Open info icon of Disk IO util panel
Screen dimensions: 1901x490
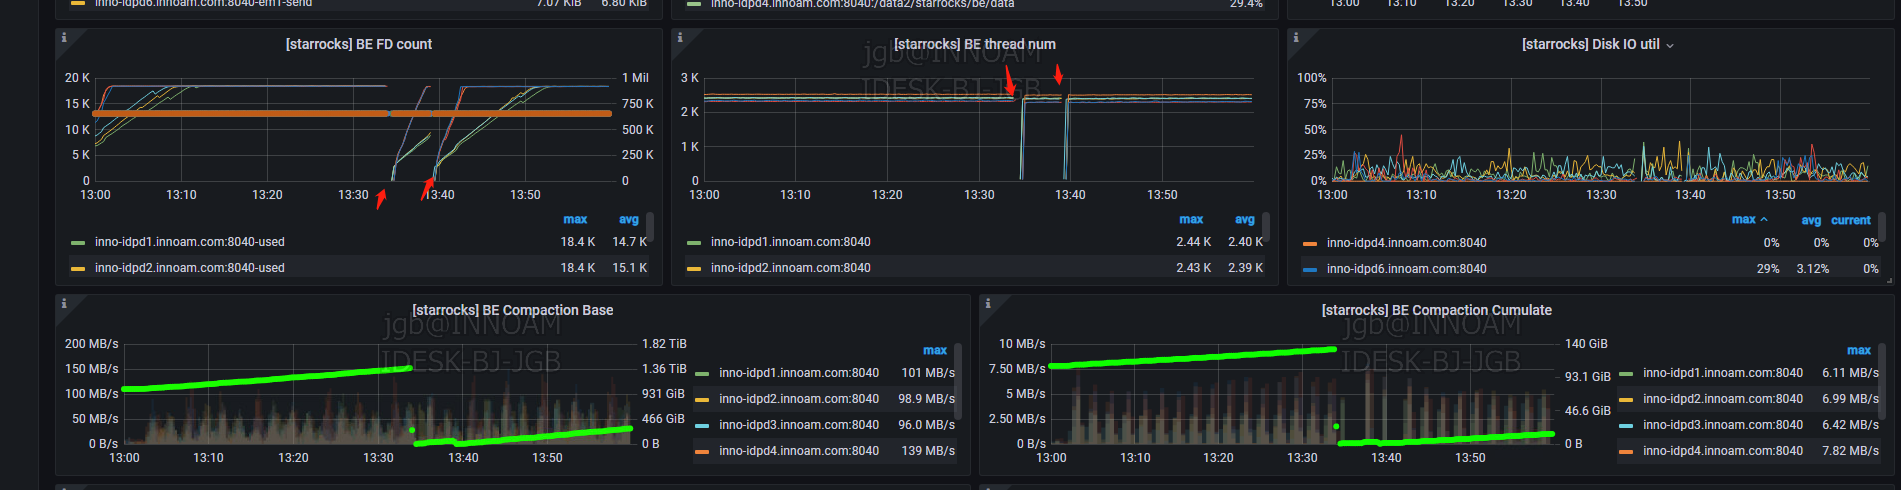coord(1296,37)
